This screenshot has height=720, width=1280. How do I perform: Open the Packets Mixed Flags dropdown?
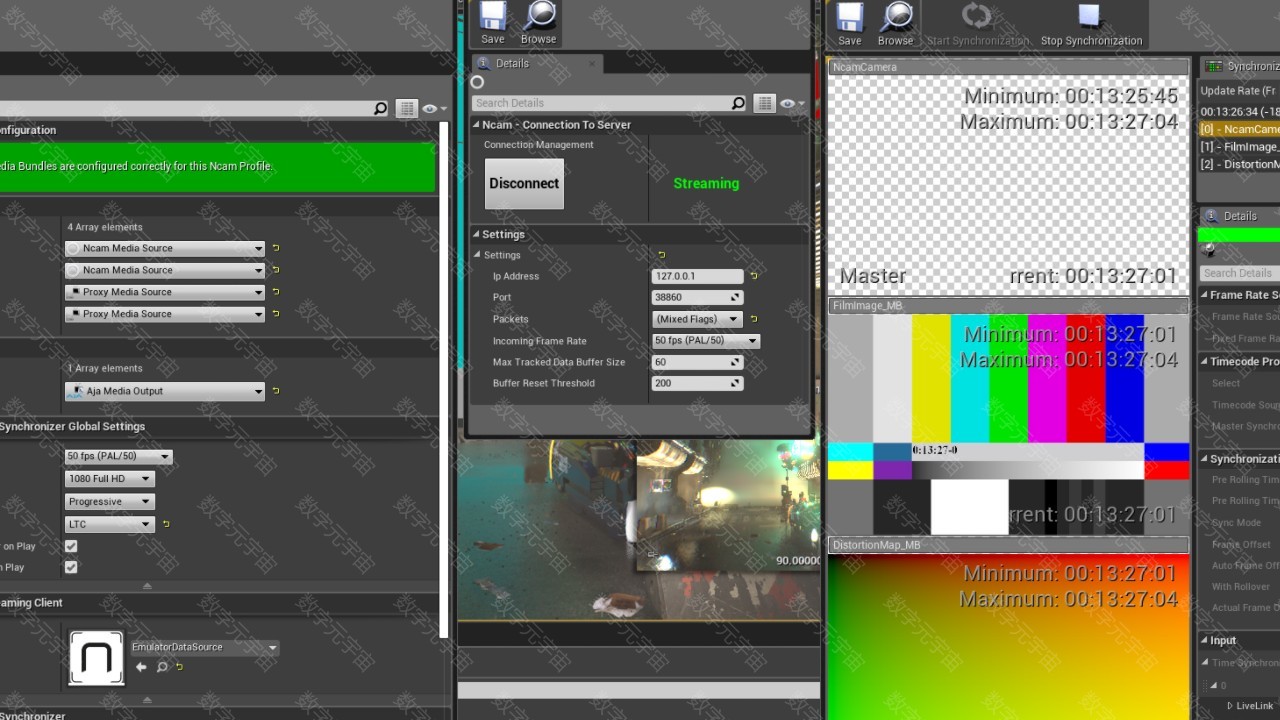point(697,319)
